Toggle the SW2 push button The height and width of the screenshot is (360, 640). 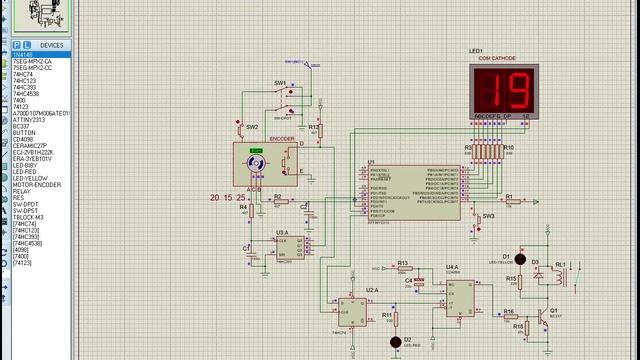click(240, 130)
